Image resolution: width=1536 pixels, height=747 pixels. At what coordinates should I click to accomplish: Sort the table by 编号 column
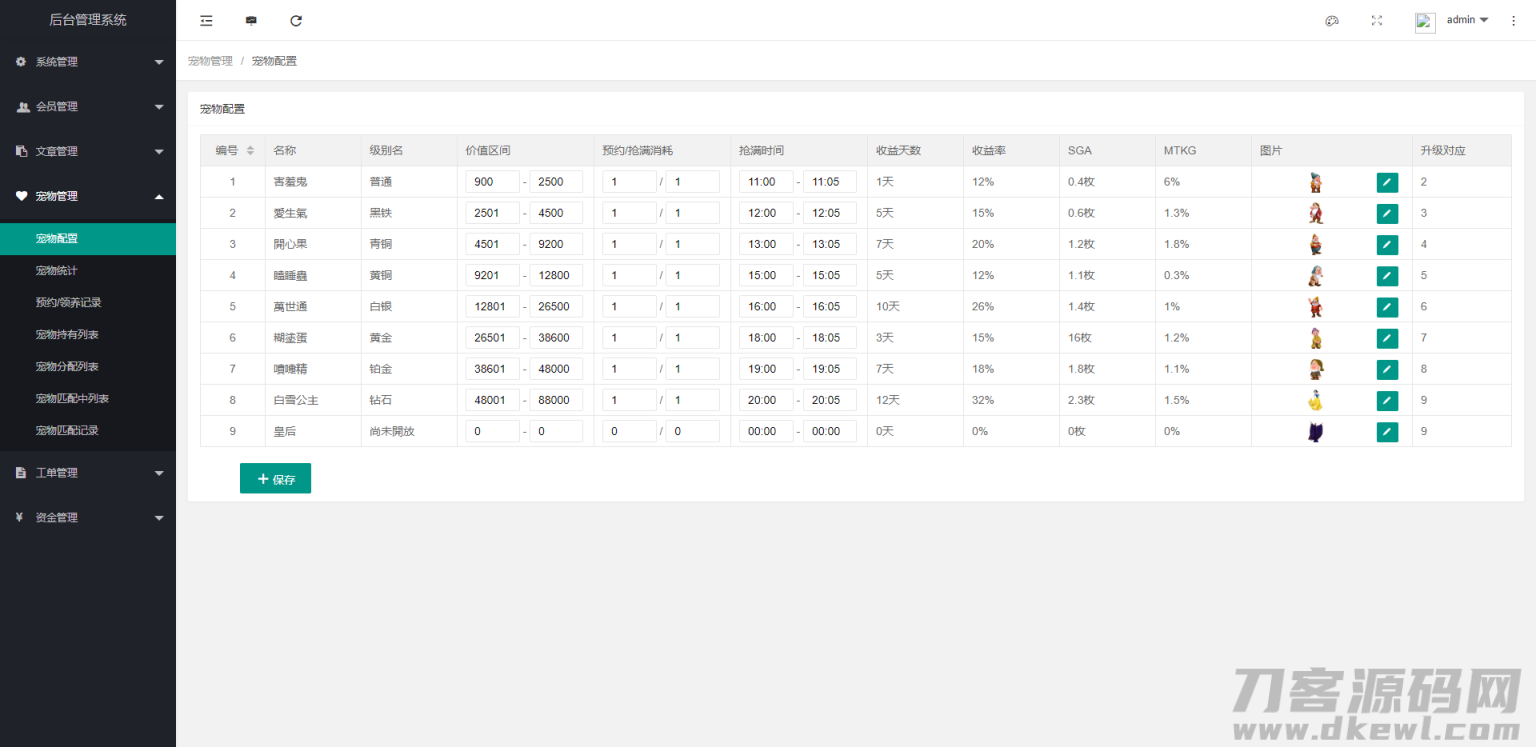click(x=250, y=150)
